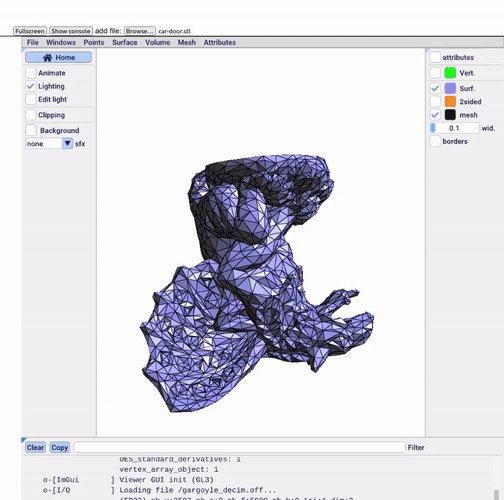This screenshot has height=500, width=504.
Task: Adjust the mesh width slider at 0.1
Action: [455, 128]
